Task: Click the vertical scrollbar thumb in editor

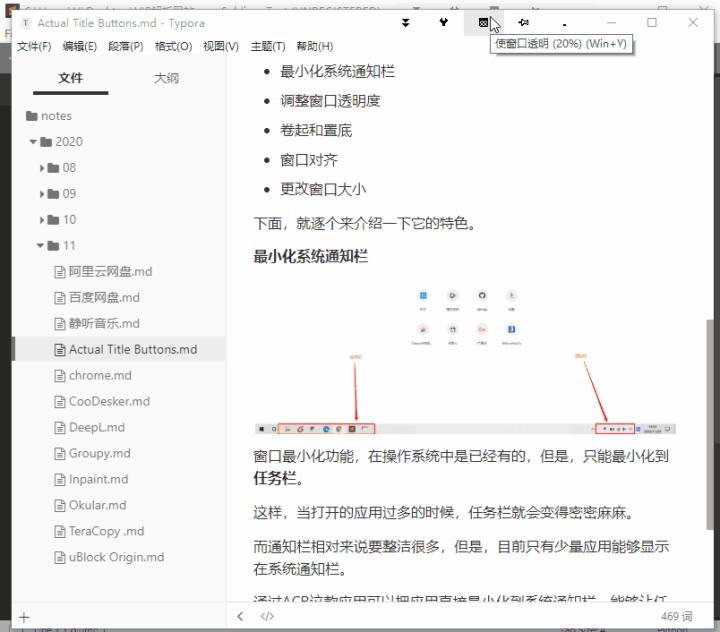Action: click(710, 425)
